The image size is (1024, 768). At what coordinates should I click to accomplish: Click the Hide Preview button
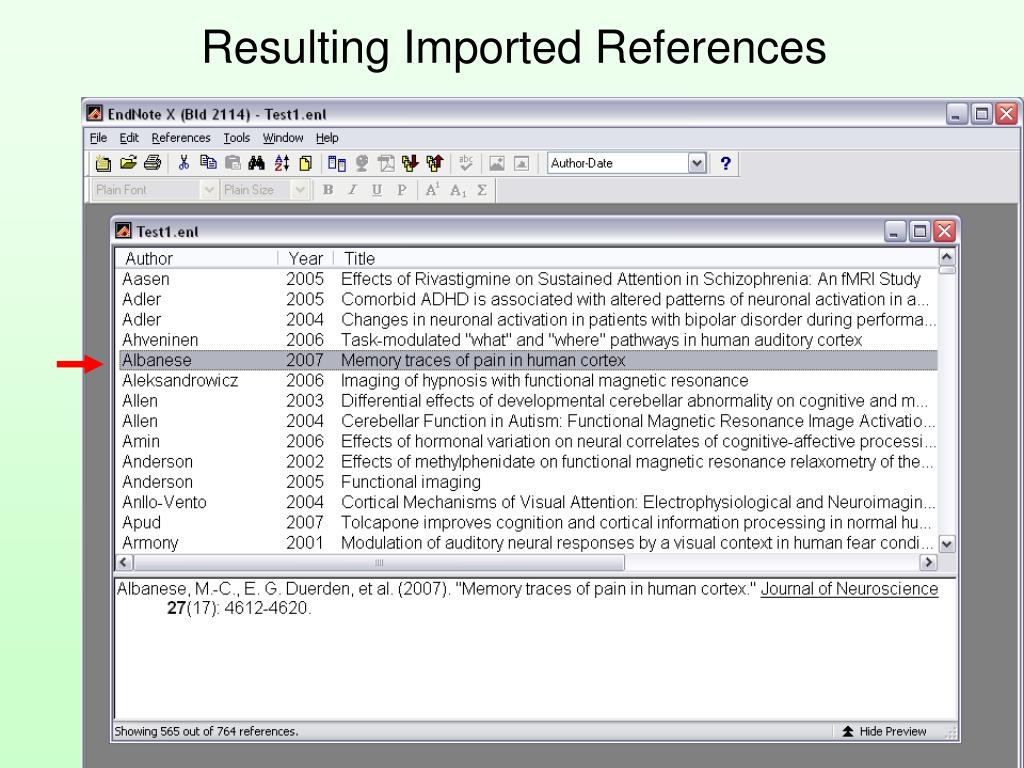[885, 731]
